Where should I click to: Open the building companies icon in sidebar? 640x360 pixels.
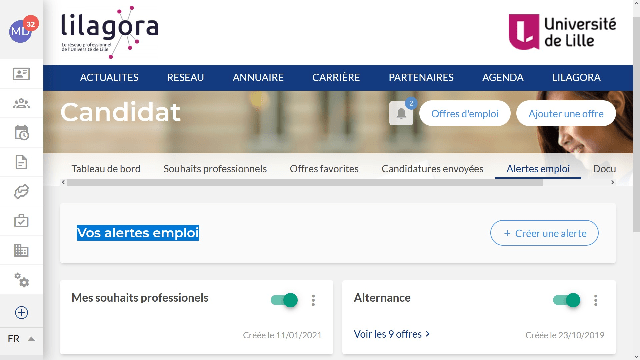[x=21, y=250]
